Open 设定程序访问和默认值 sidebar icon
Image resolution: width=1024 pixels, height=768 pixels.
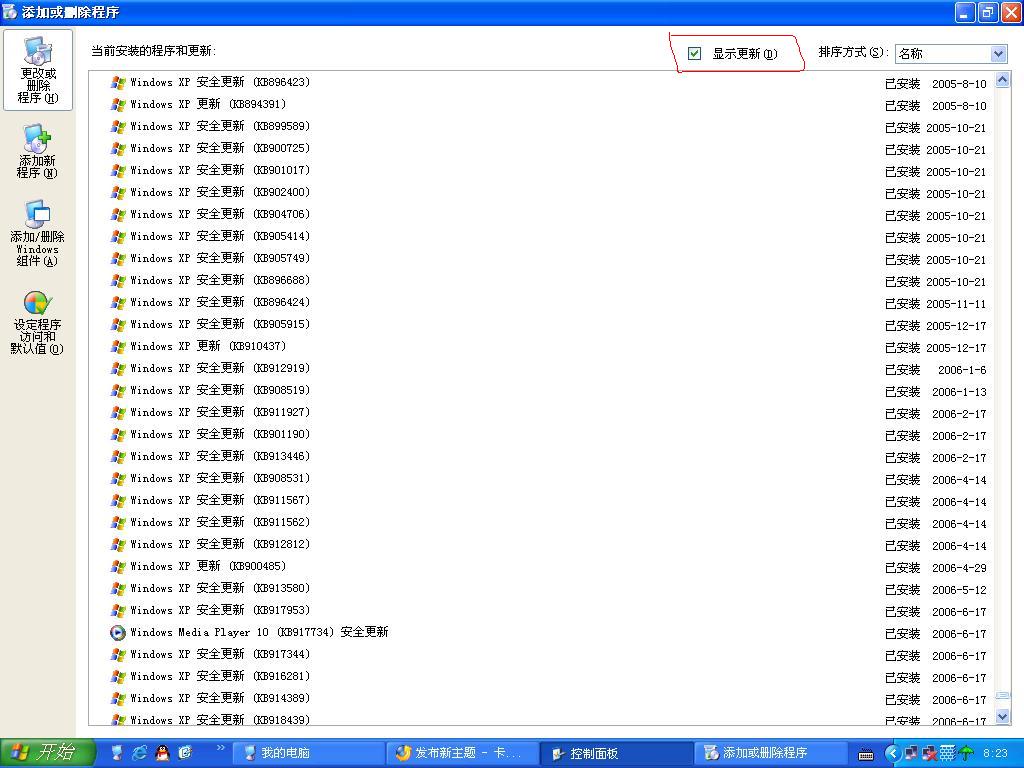pyautogui.click(x=37, y=323)
